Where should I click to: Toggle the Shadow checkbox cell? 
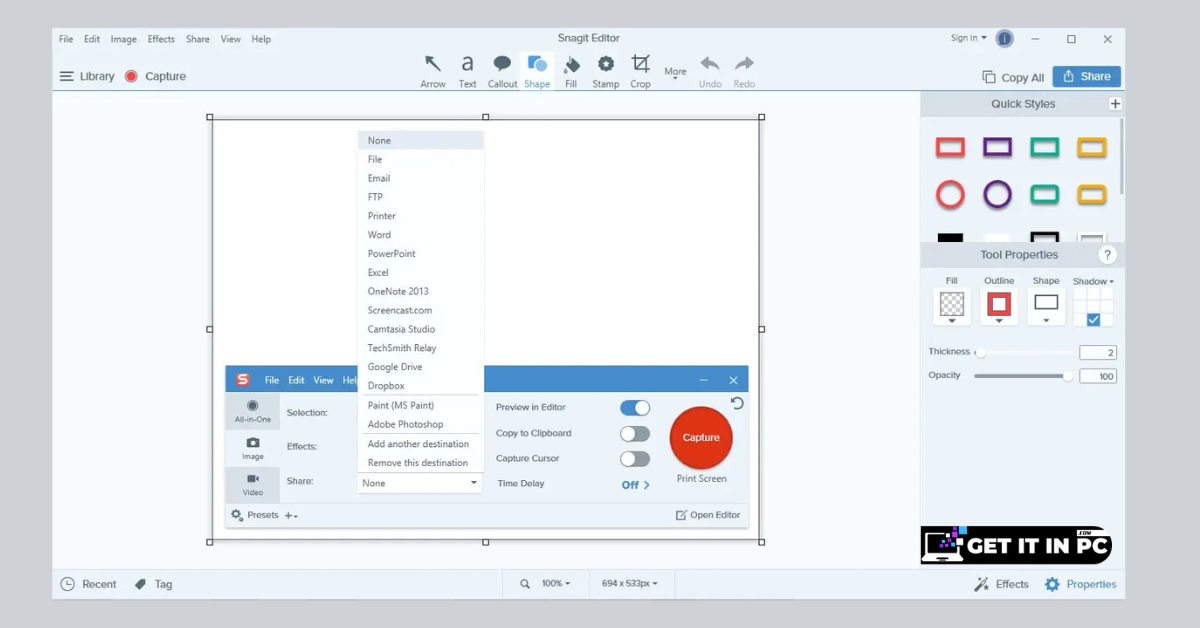[1093, 320]
